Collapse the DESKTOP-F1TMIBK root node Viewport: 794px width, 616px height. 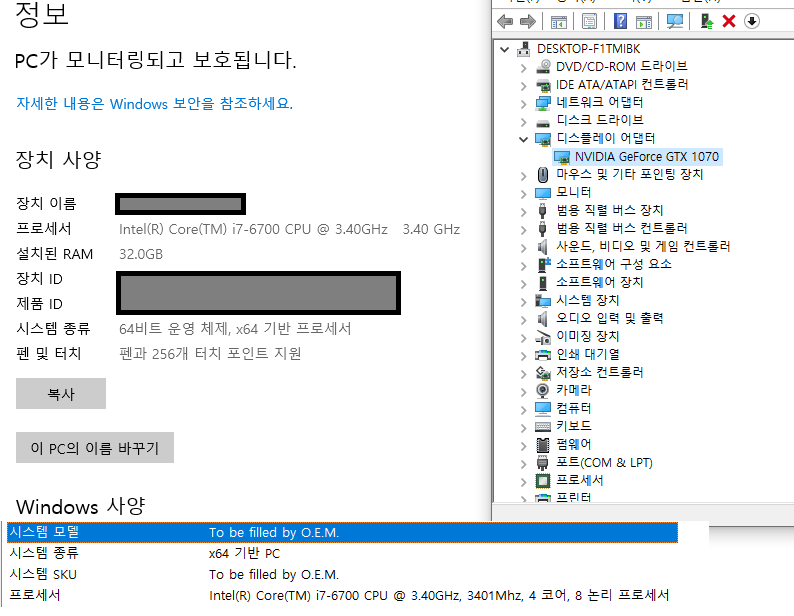pos(505,48)
